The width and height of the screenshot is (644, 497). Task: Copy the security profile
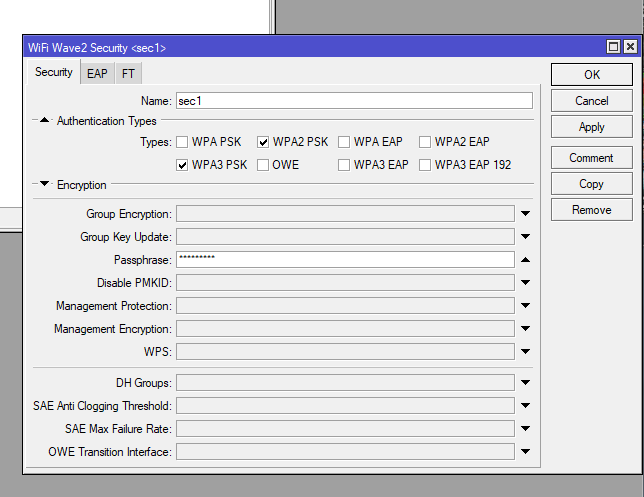coord(591,184)
